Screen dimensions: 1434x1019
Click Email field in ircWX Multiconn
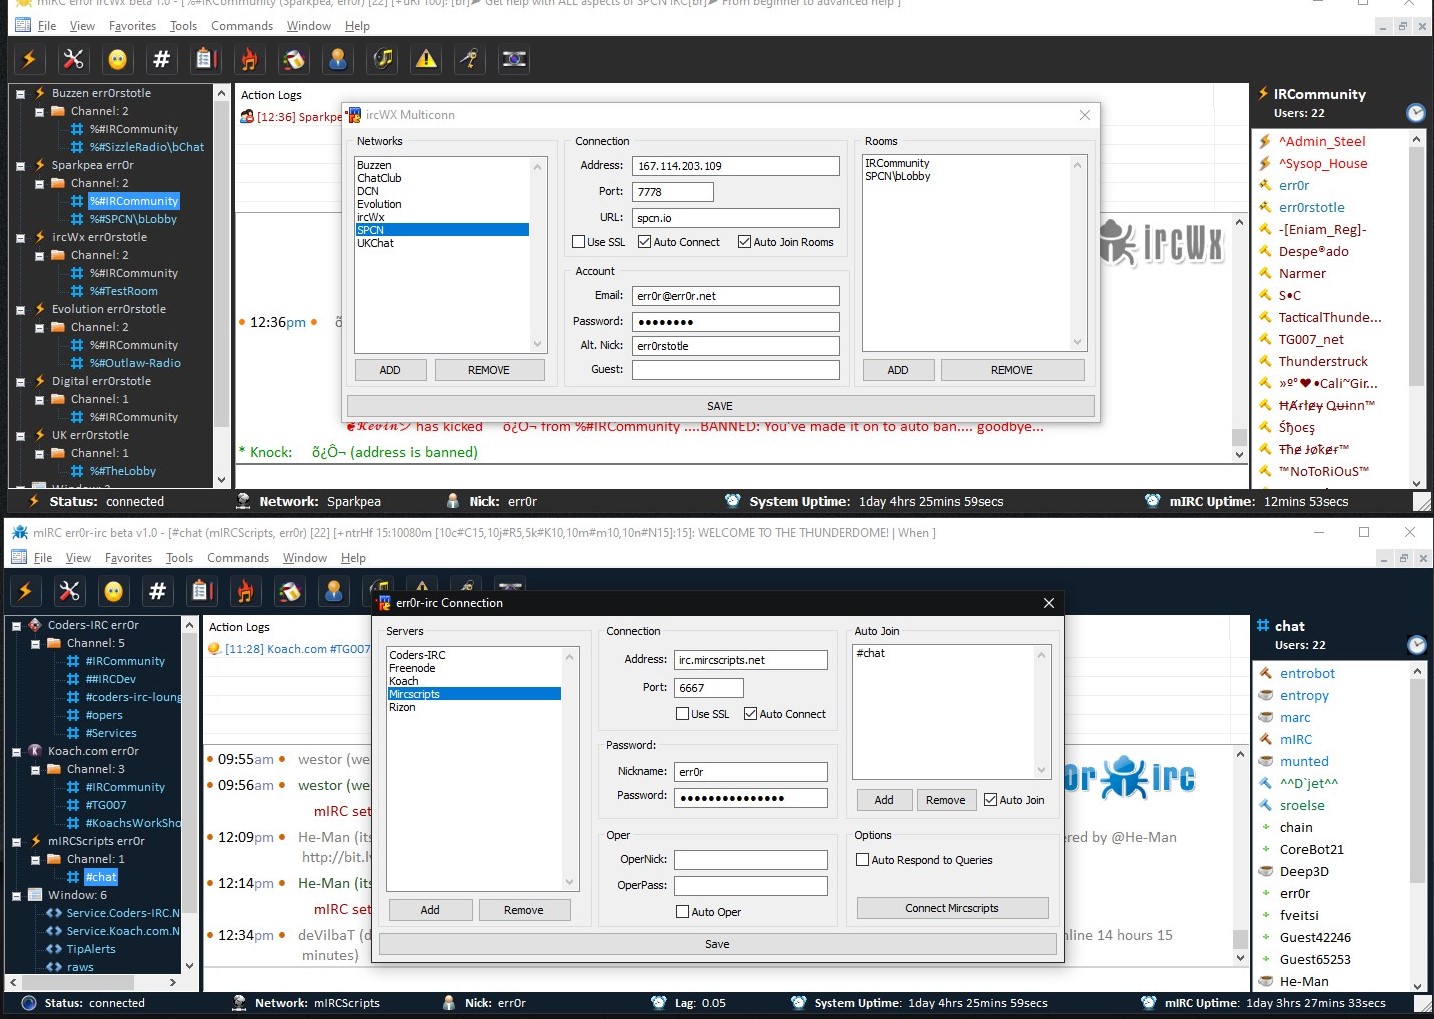coord(736,296)
